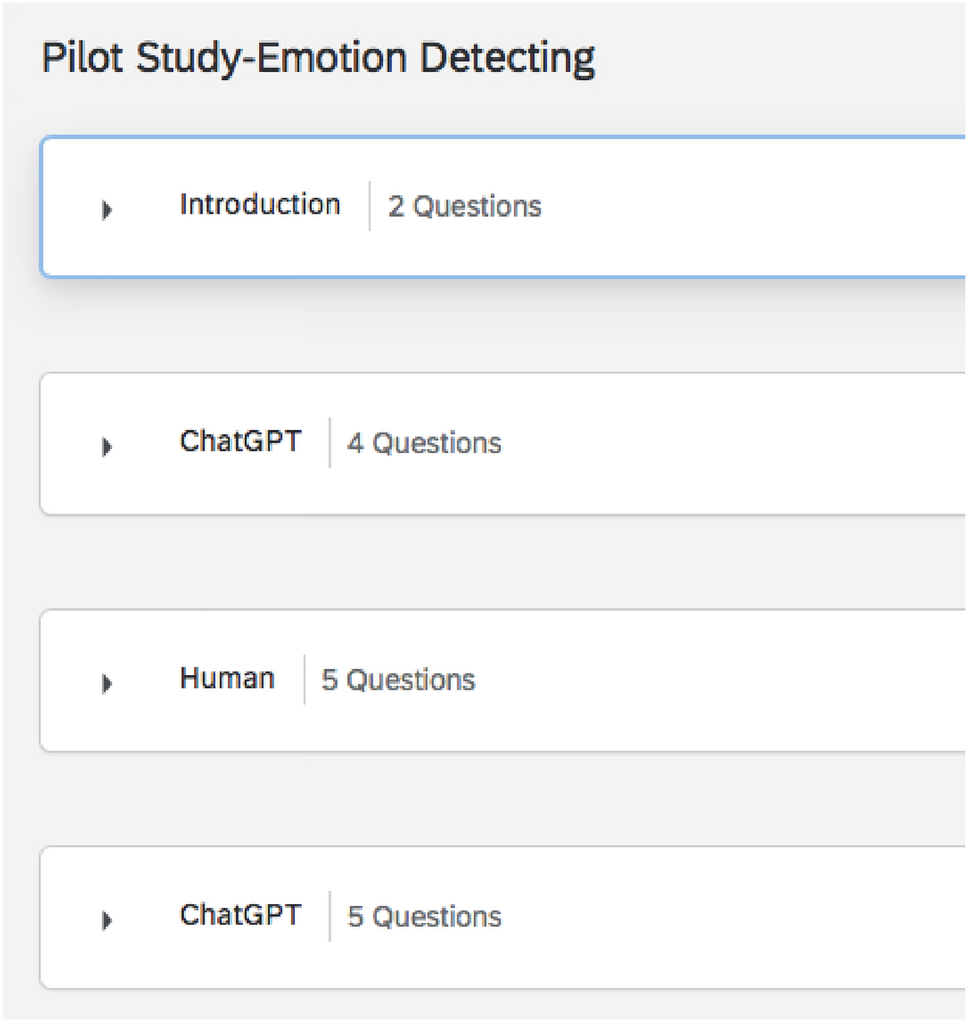The image size is (968, 1023).
Task: Click the Human block name
Action: (x=227, y=678)
